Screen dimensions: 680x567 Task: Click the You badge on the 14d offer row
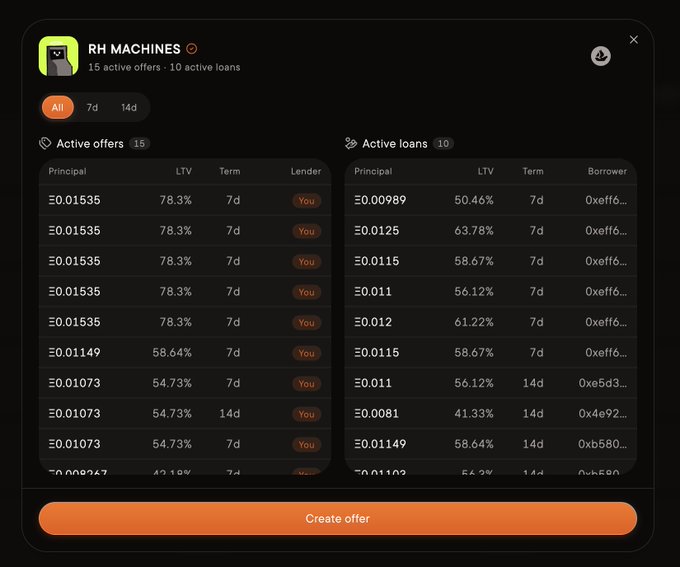coord(306,414)
